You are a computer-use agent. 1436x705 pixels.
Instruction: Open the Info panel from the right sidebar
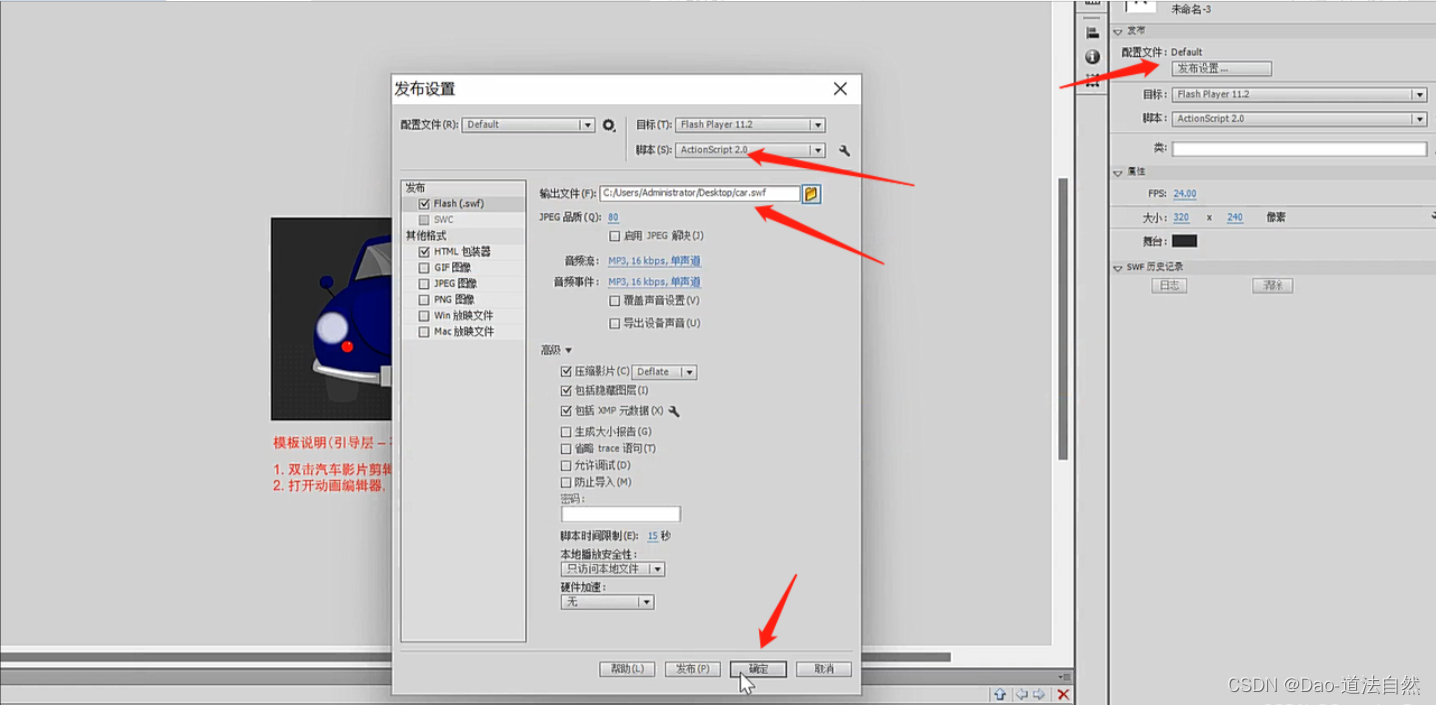pyautogui.click(x=1091, y=56)
